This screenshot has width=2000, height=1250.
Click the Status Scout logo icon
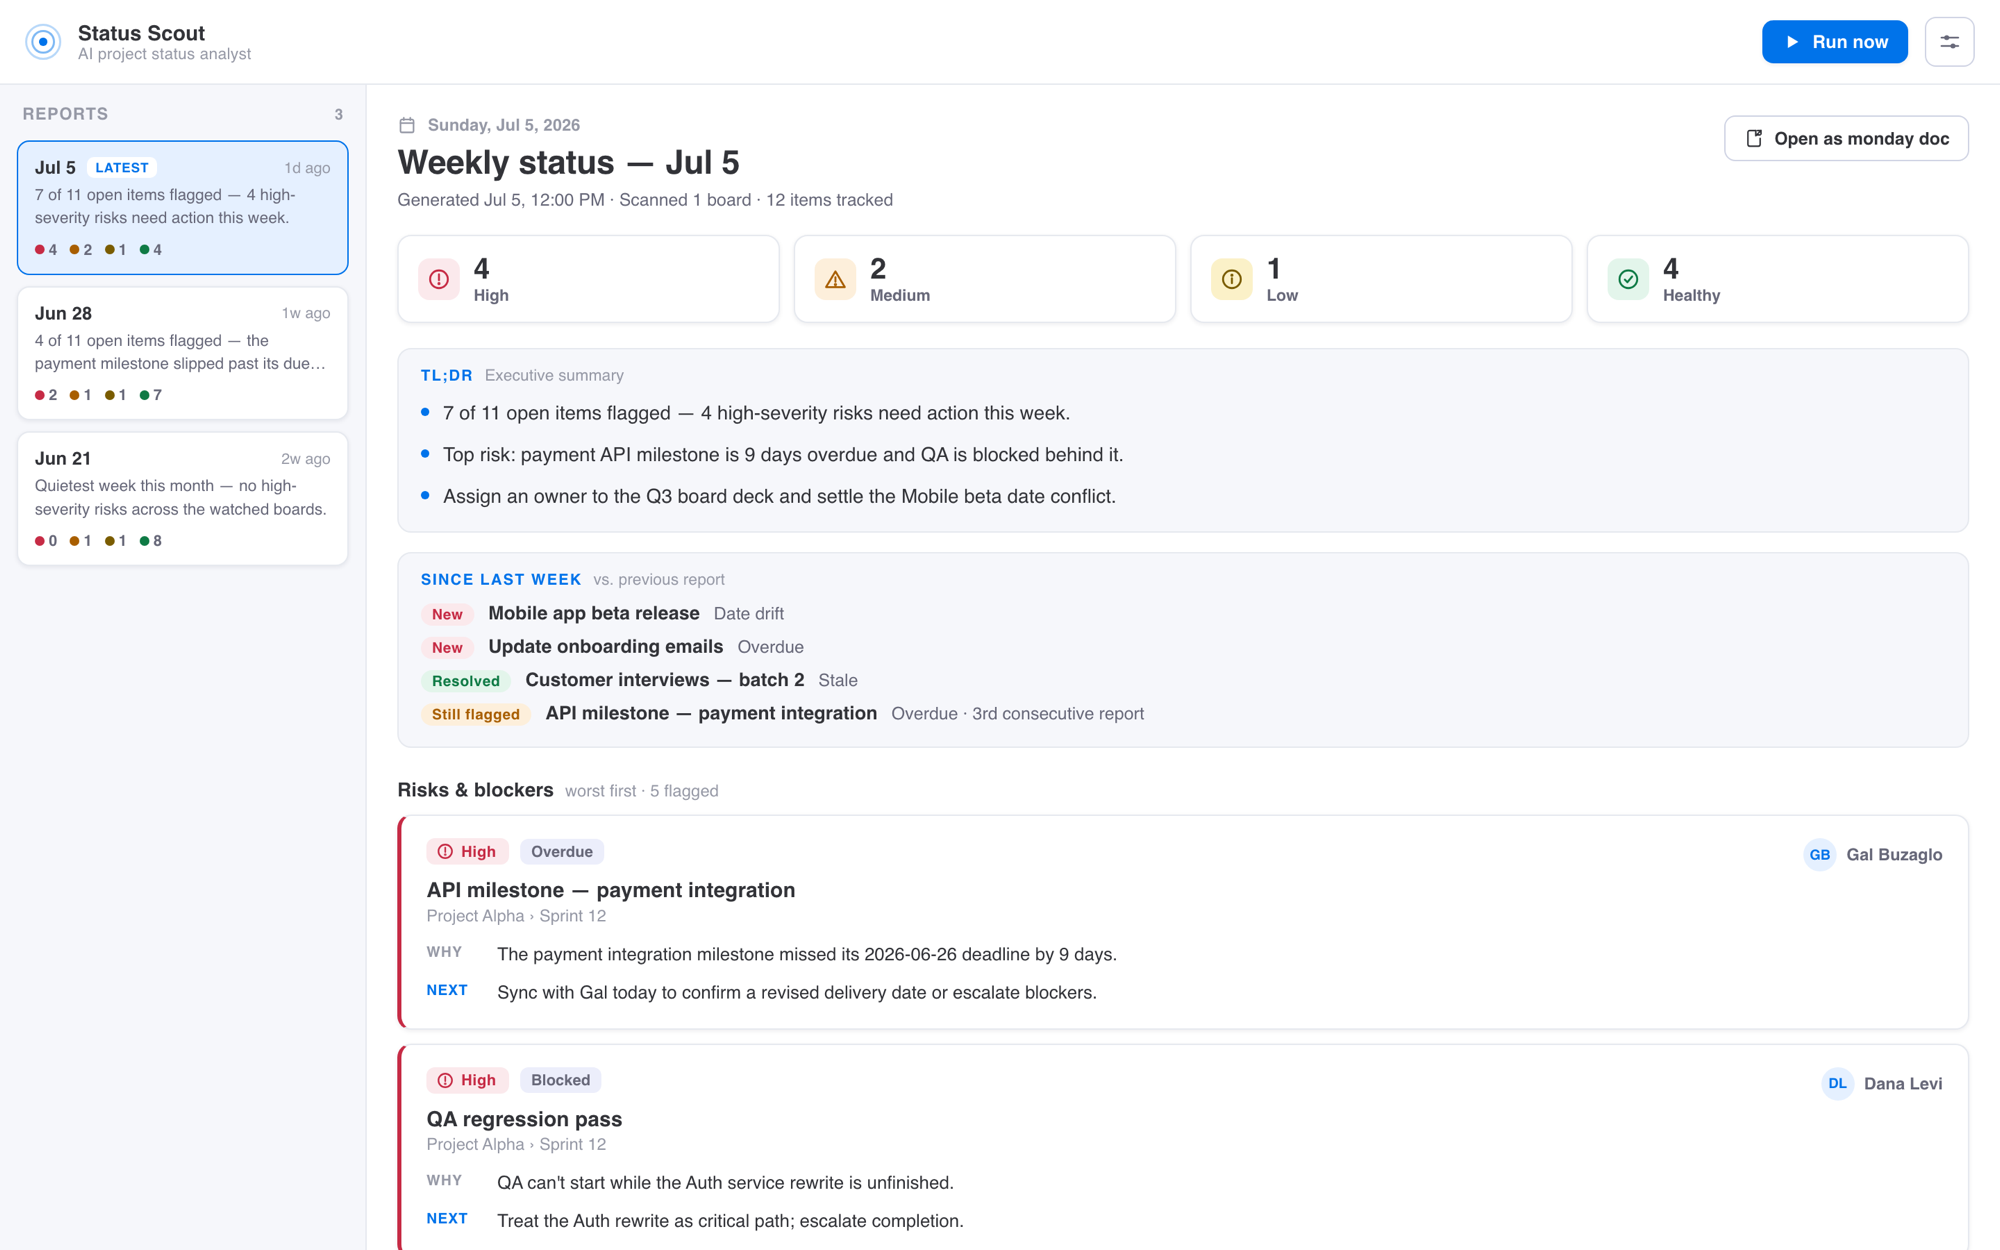pos(43,42)
